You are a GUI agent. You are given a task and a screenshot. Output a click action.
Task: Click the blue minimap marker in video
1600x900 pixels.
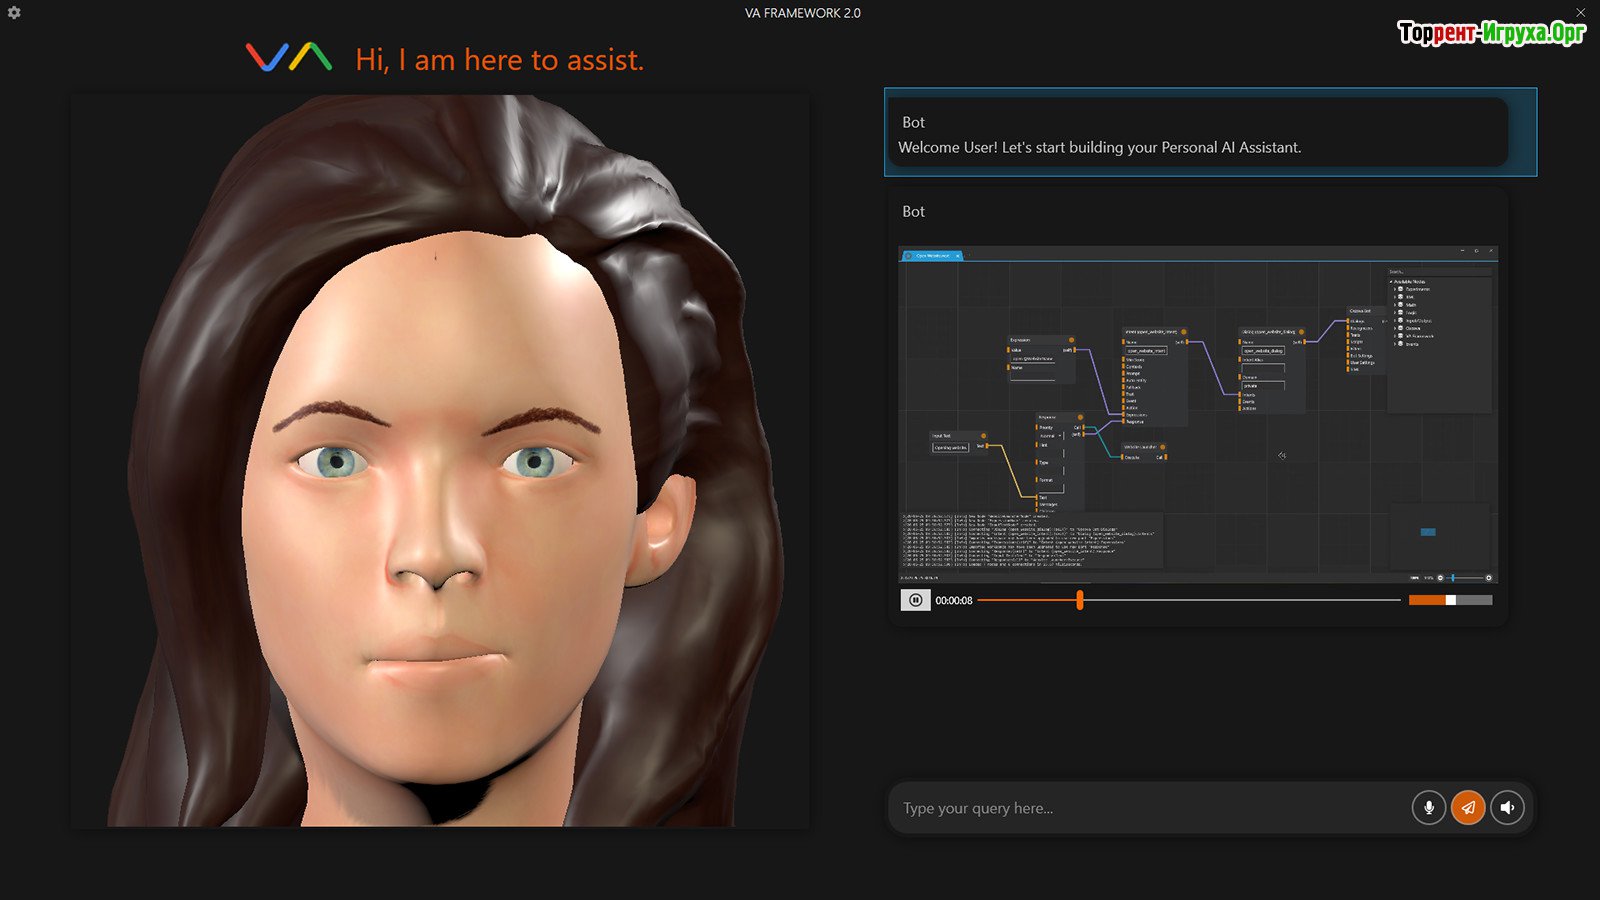pos(1428,532)
